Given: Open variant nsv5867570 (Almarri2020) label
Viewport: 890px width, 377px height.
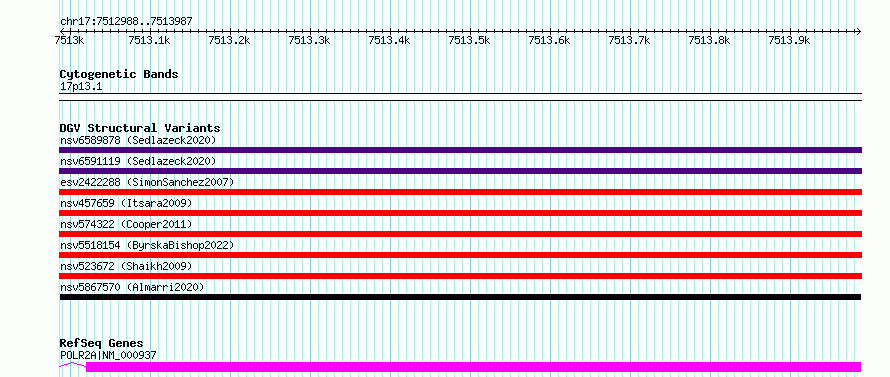Looking at the screenshot, I should [132, 287].
